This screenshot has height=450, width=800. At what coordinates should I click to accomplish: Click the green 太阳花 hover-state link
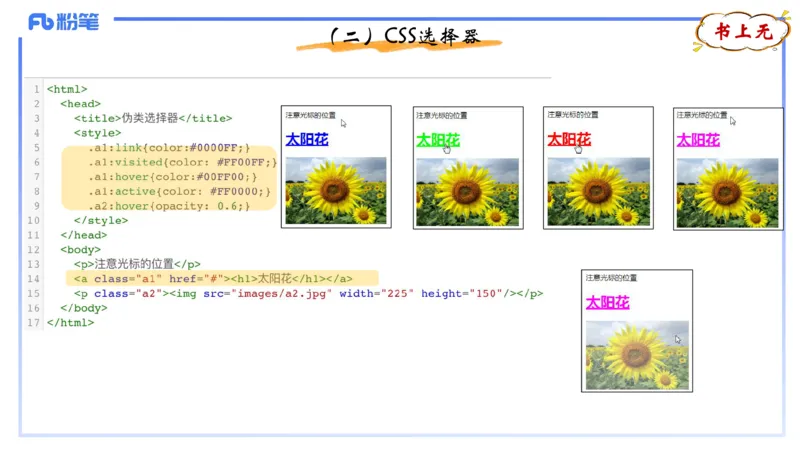[437, 140]
